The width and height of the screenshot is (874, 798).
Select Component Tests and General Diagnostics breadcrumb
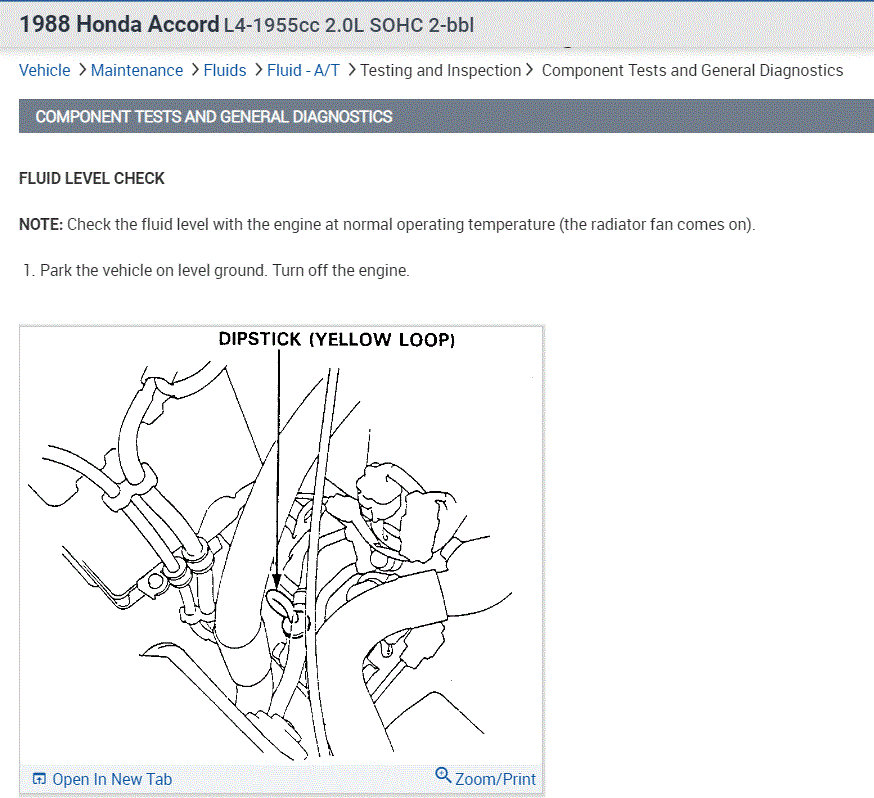click(x=692, y=71)
